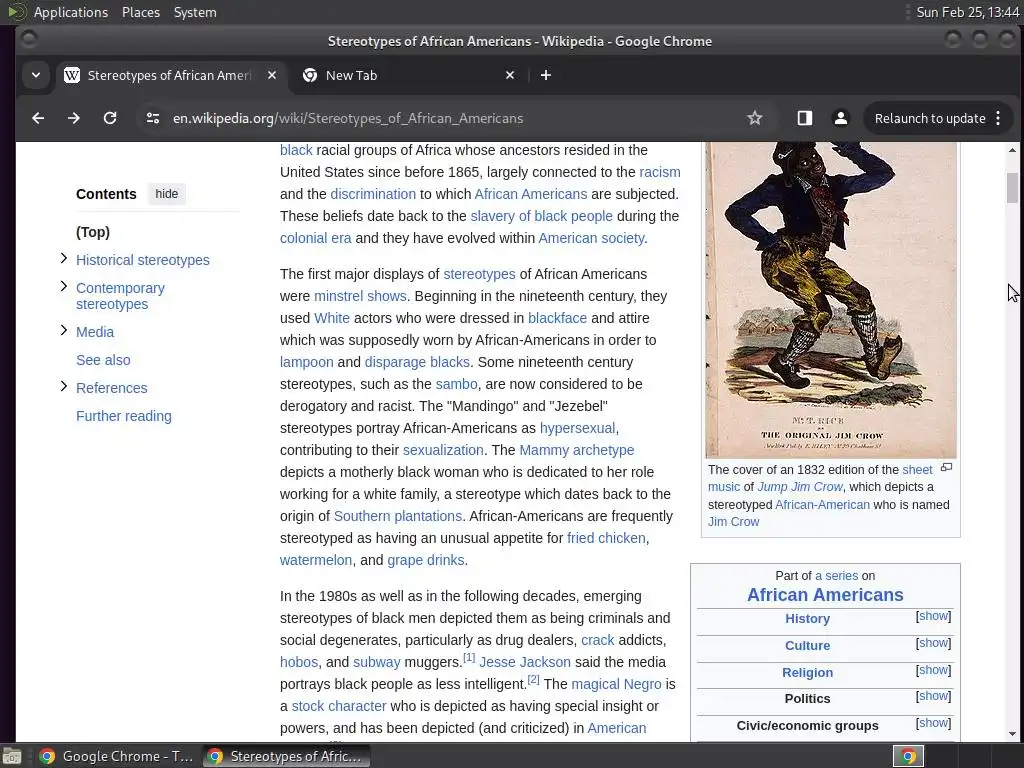Hide the Contents sidebar
Screen dimensions: 1024x768
point(167,194)
